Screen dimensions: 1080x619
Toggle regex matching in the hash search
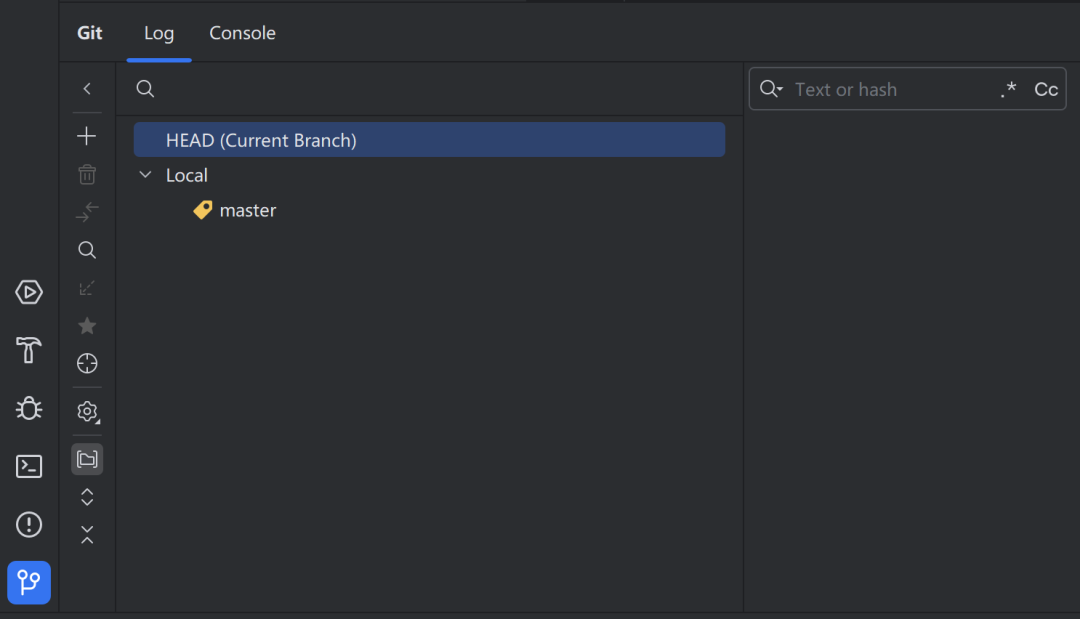(x=1008, y=89)
